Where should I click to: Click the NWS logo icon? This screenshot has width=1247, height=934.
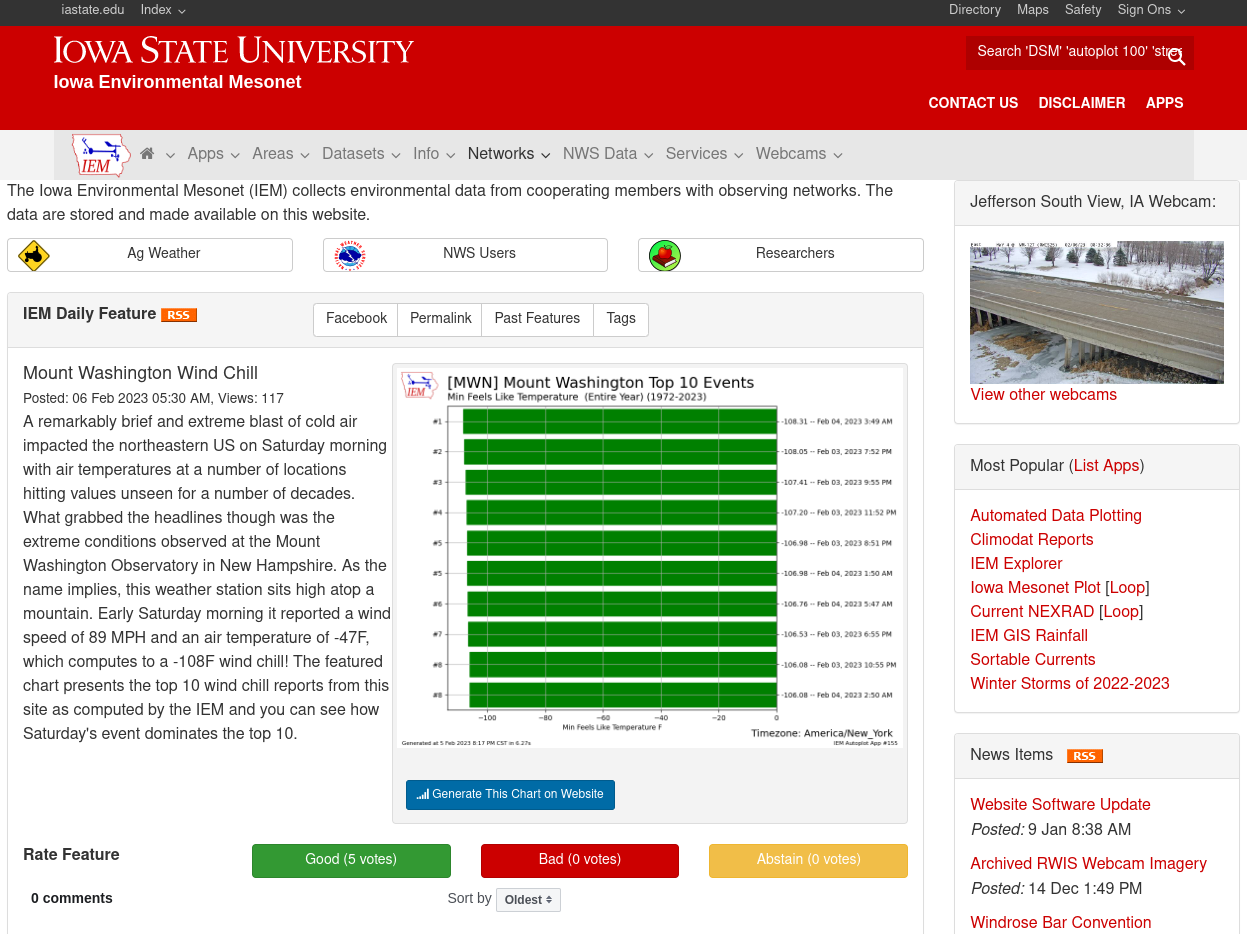[350, 255]
